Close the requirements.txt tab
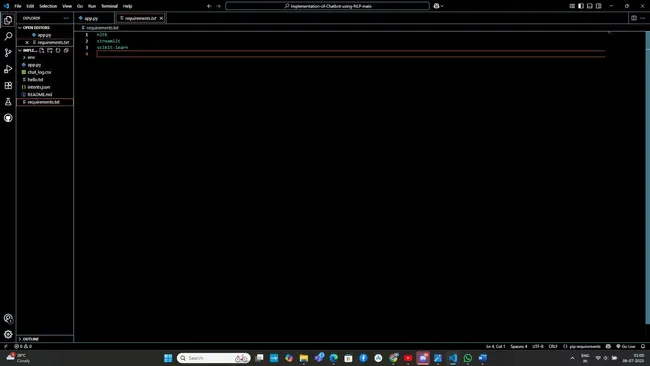This screenshot has height=366, width=650. tap(161, 18)
